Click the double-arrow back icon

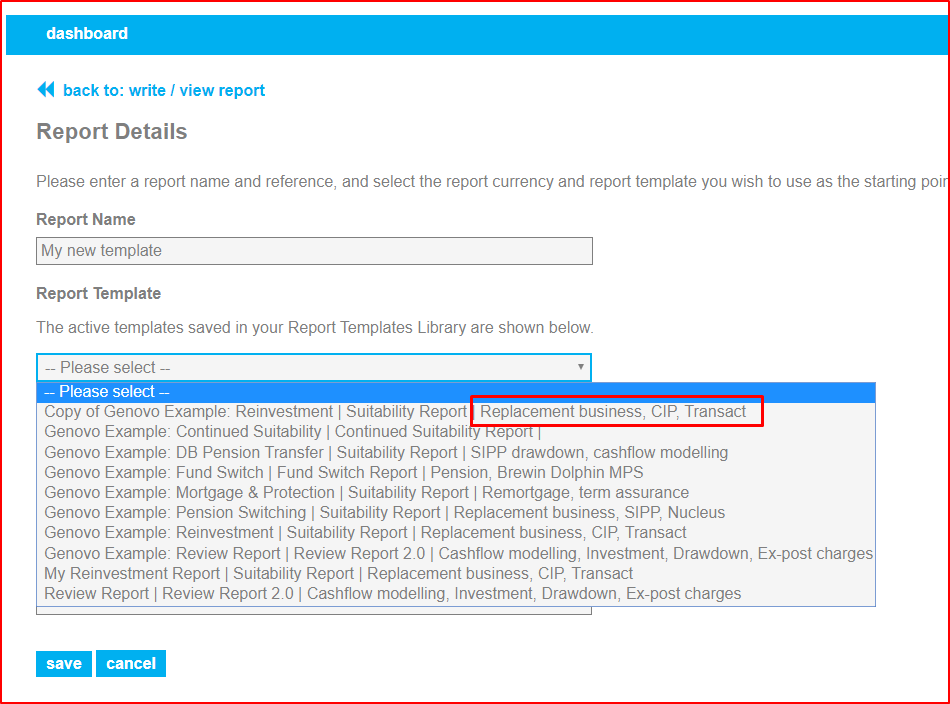coord(46,89)
